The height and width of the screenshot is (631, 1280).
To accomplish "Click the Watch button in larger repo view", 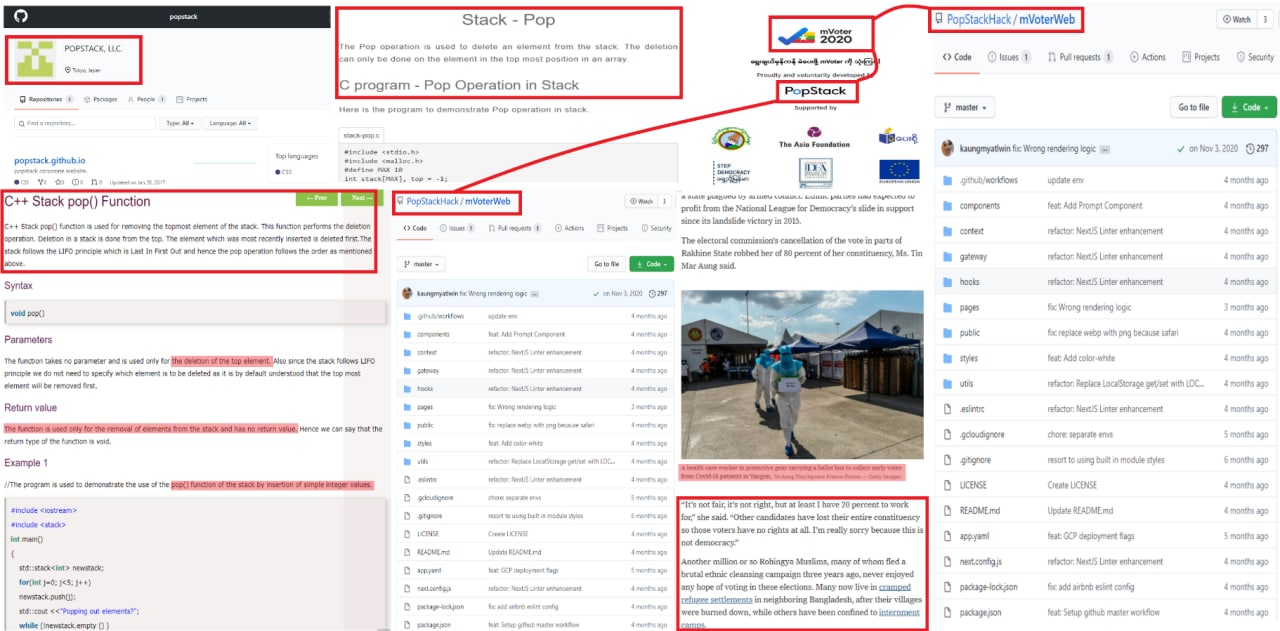I will point(1235,19).
